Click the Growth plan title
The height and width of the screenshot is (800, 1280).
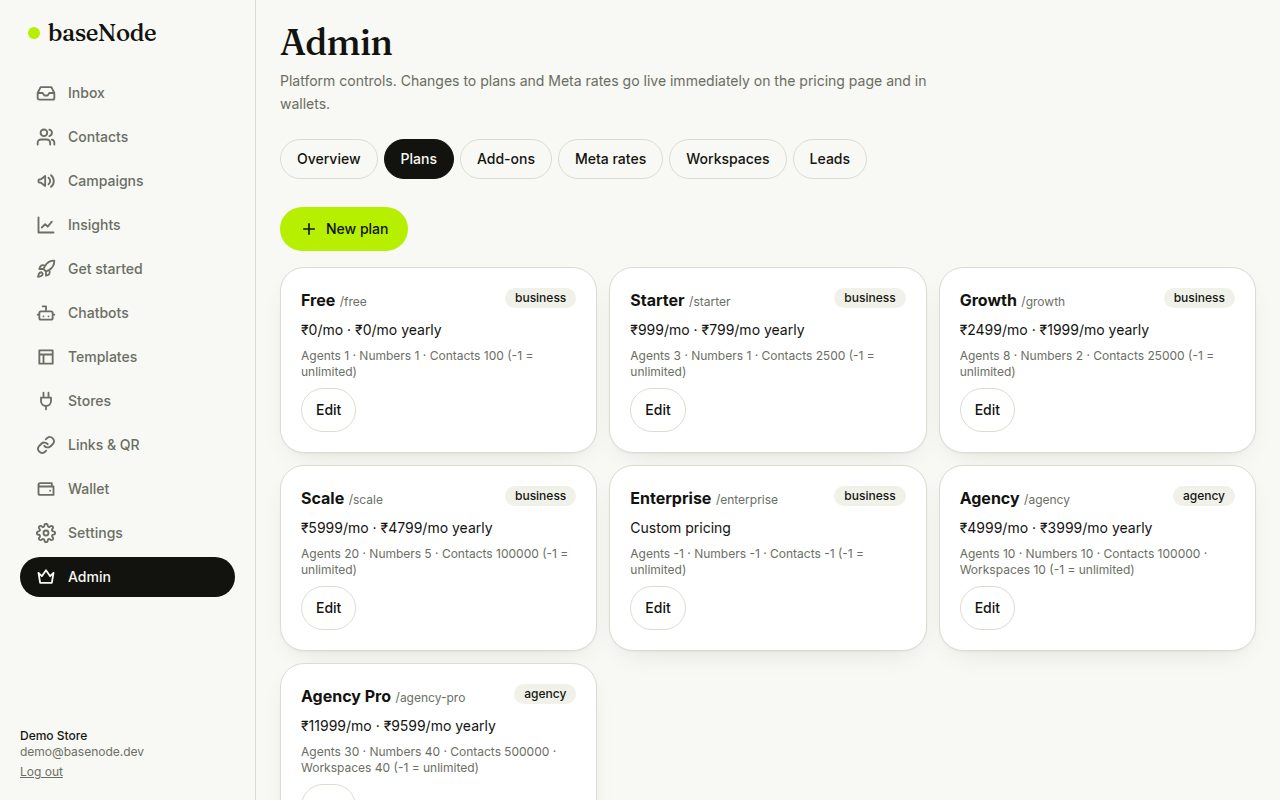pos(988,300)
